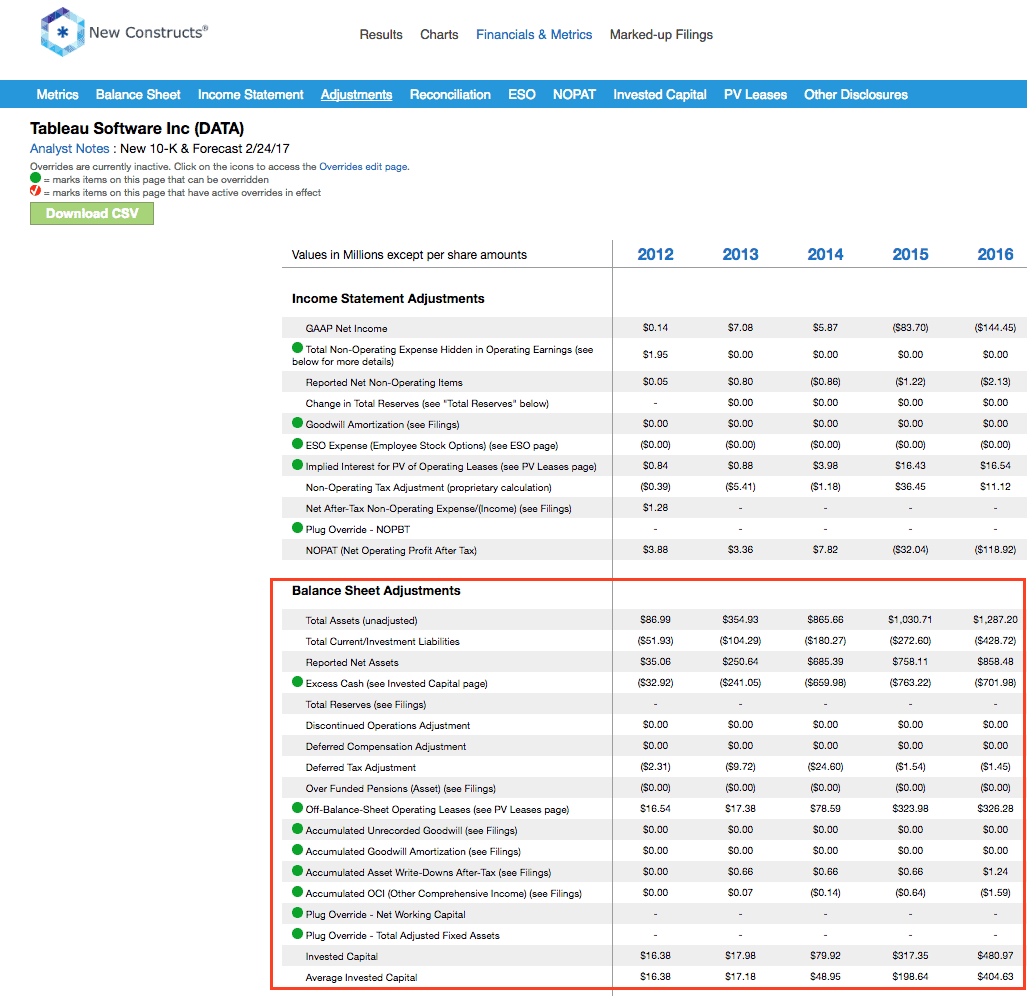The image size is (1027, 996).
Task: Click GAAP Net Income value ($144.45)
Action: point(995,327)
